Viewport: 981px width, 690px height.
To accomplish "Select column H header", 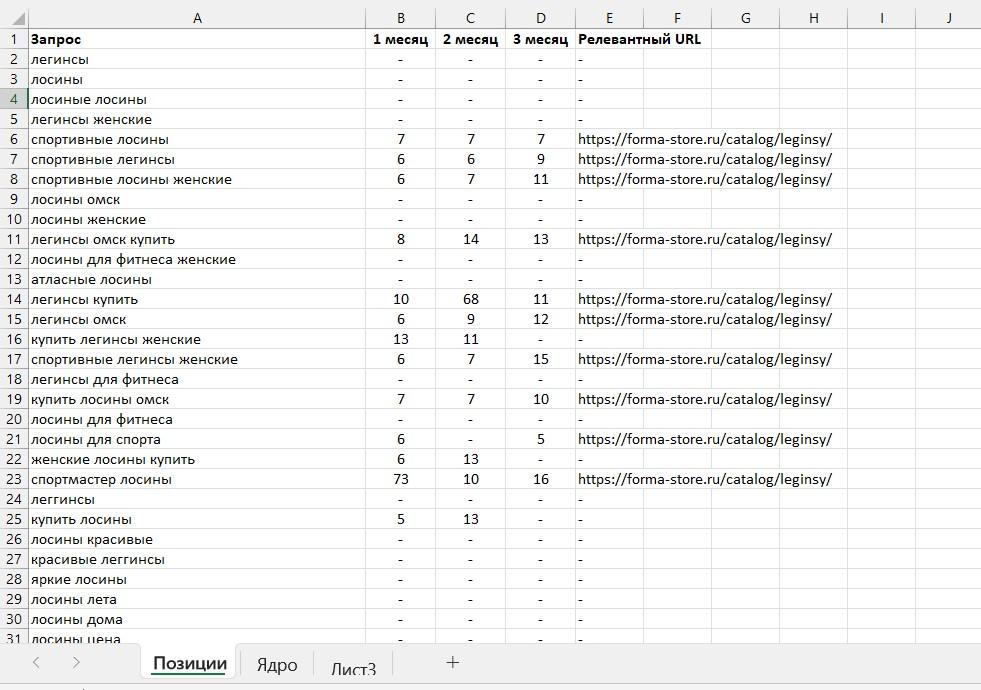I will [813, 19].
